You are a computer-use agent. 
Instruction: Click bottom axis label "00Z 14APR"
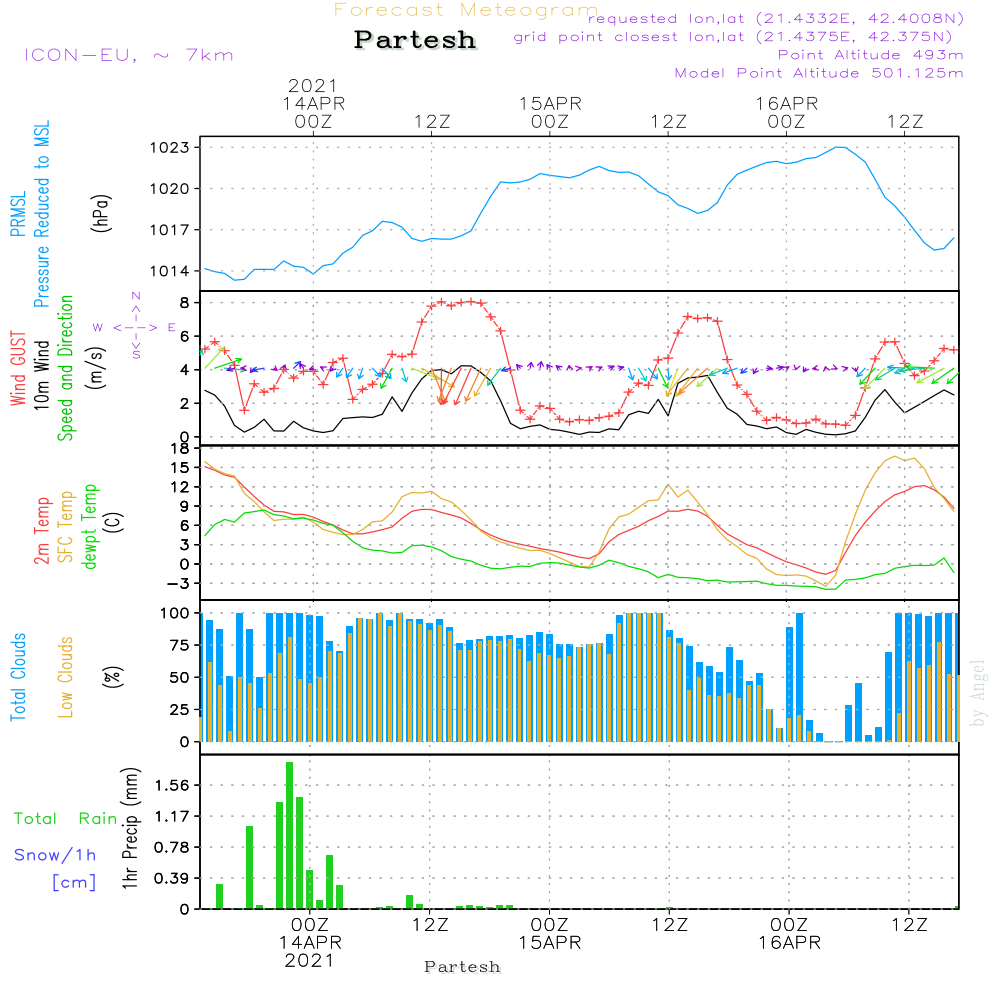(310, 934)
